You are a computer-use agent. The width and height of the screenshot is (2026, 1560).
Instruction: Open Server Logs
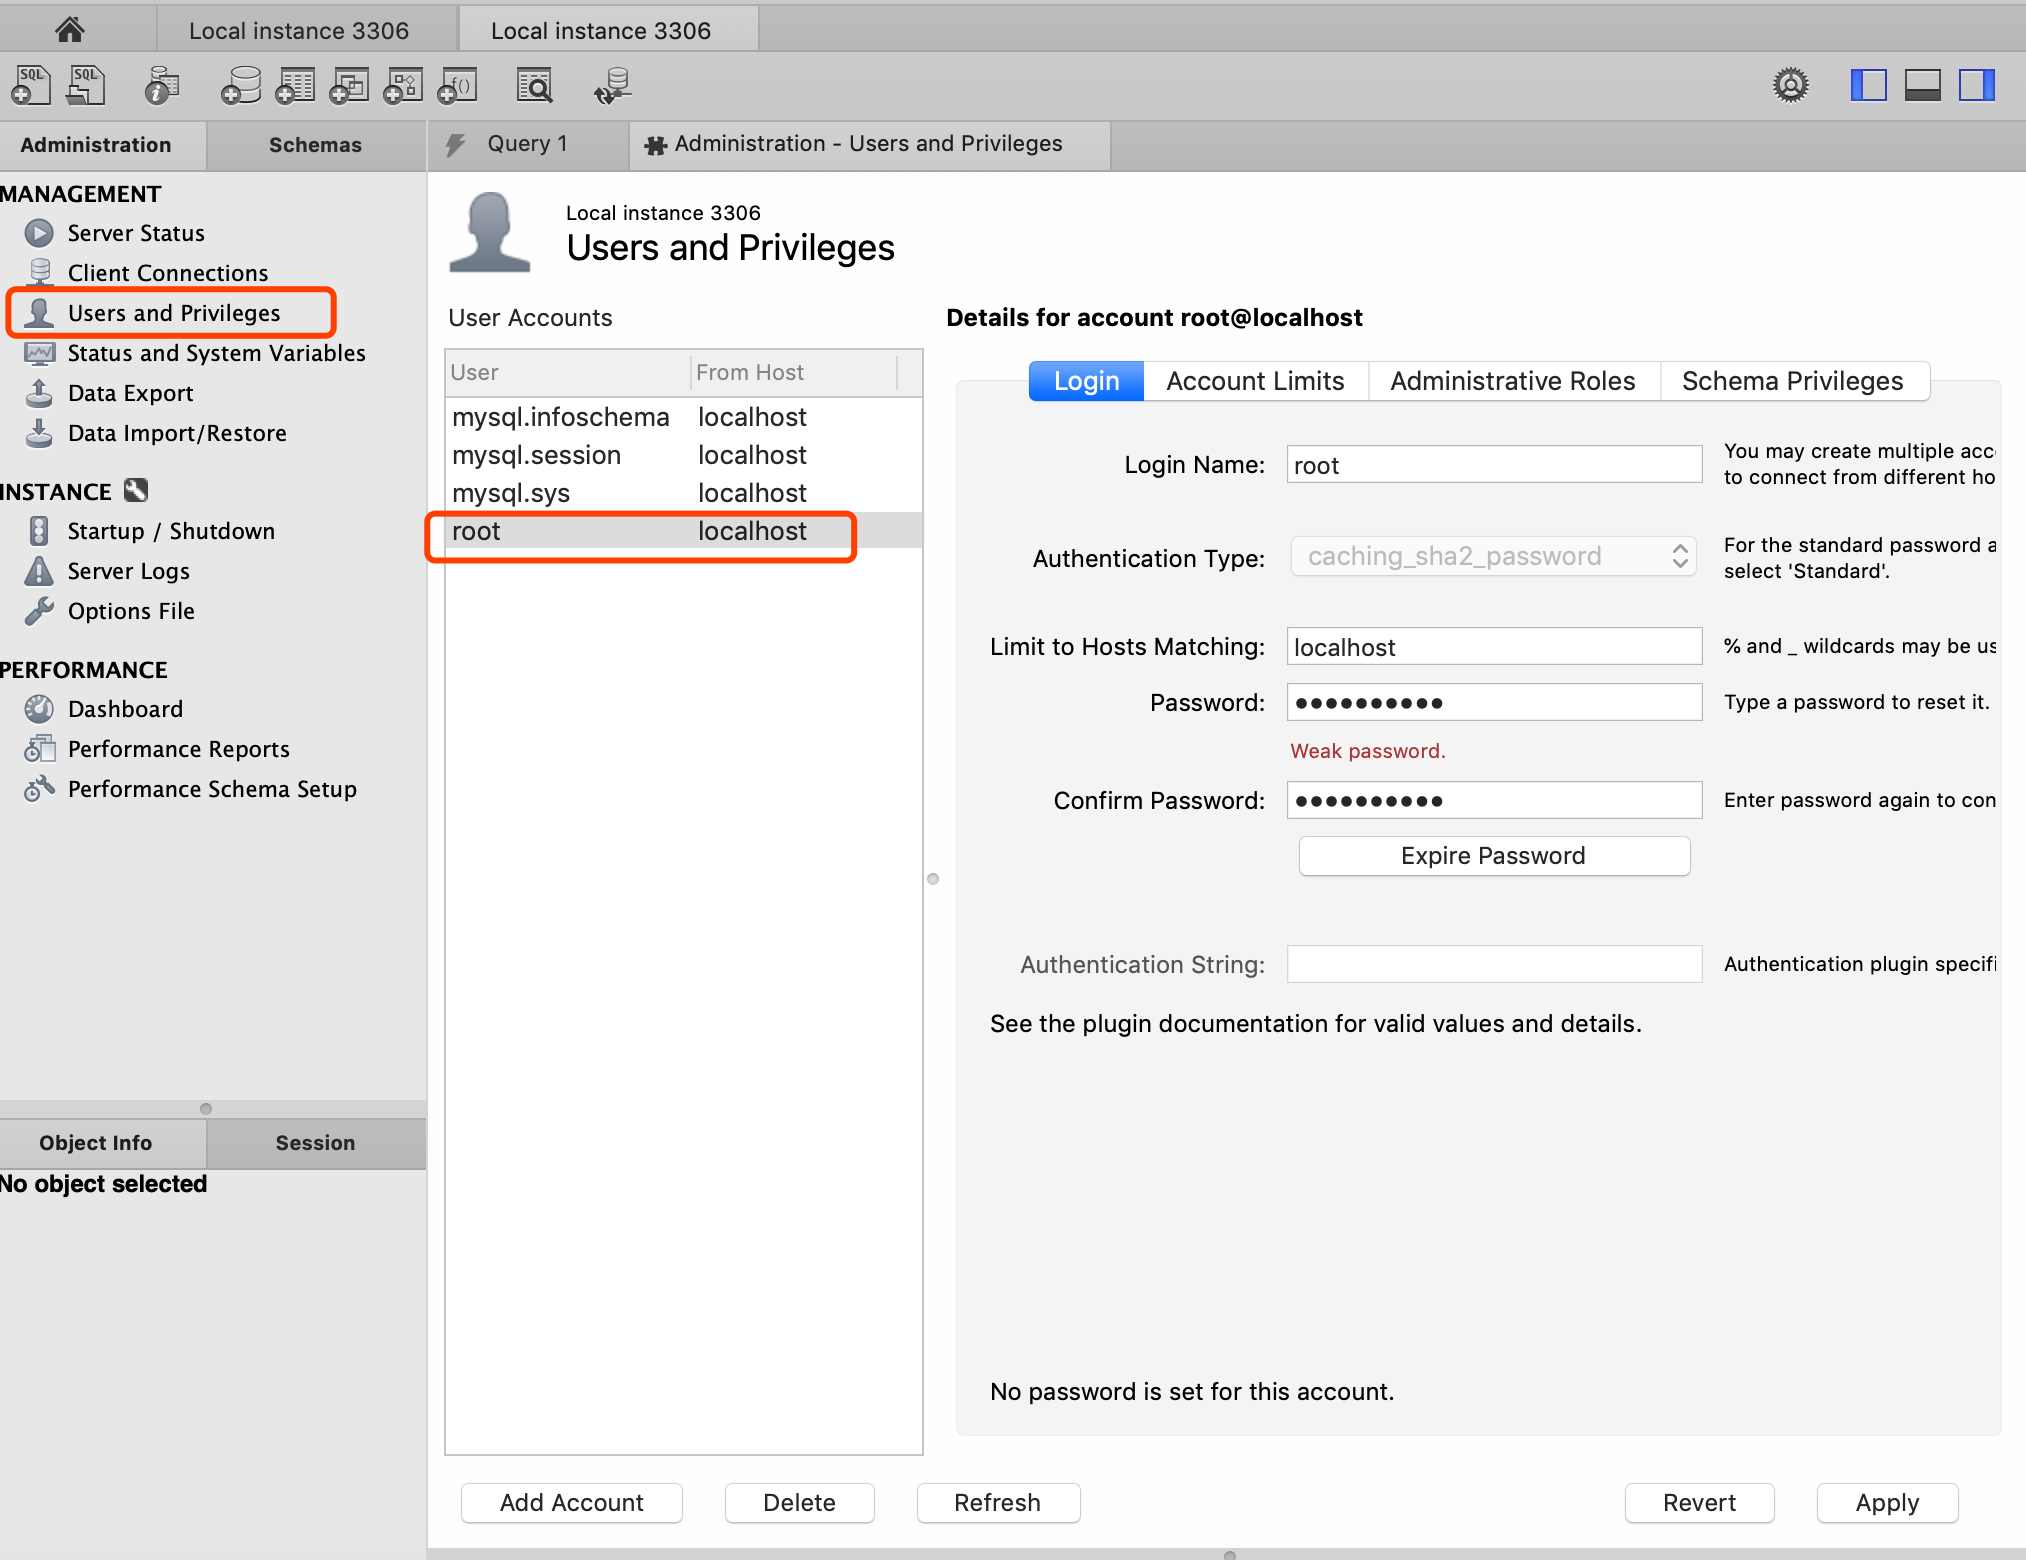tap(128, 571)
